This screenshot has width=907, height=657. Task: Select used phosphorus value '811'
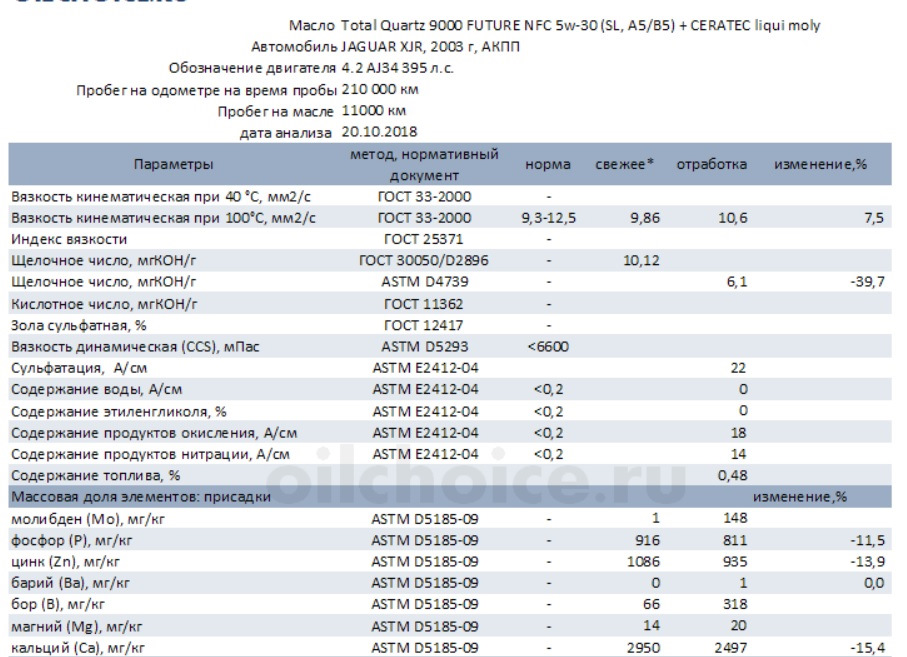(x=735, y=540)
